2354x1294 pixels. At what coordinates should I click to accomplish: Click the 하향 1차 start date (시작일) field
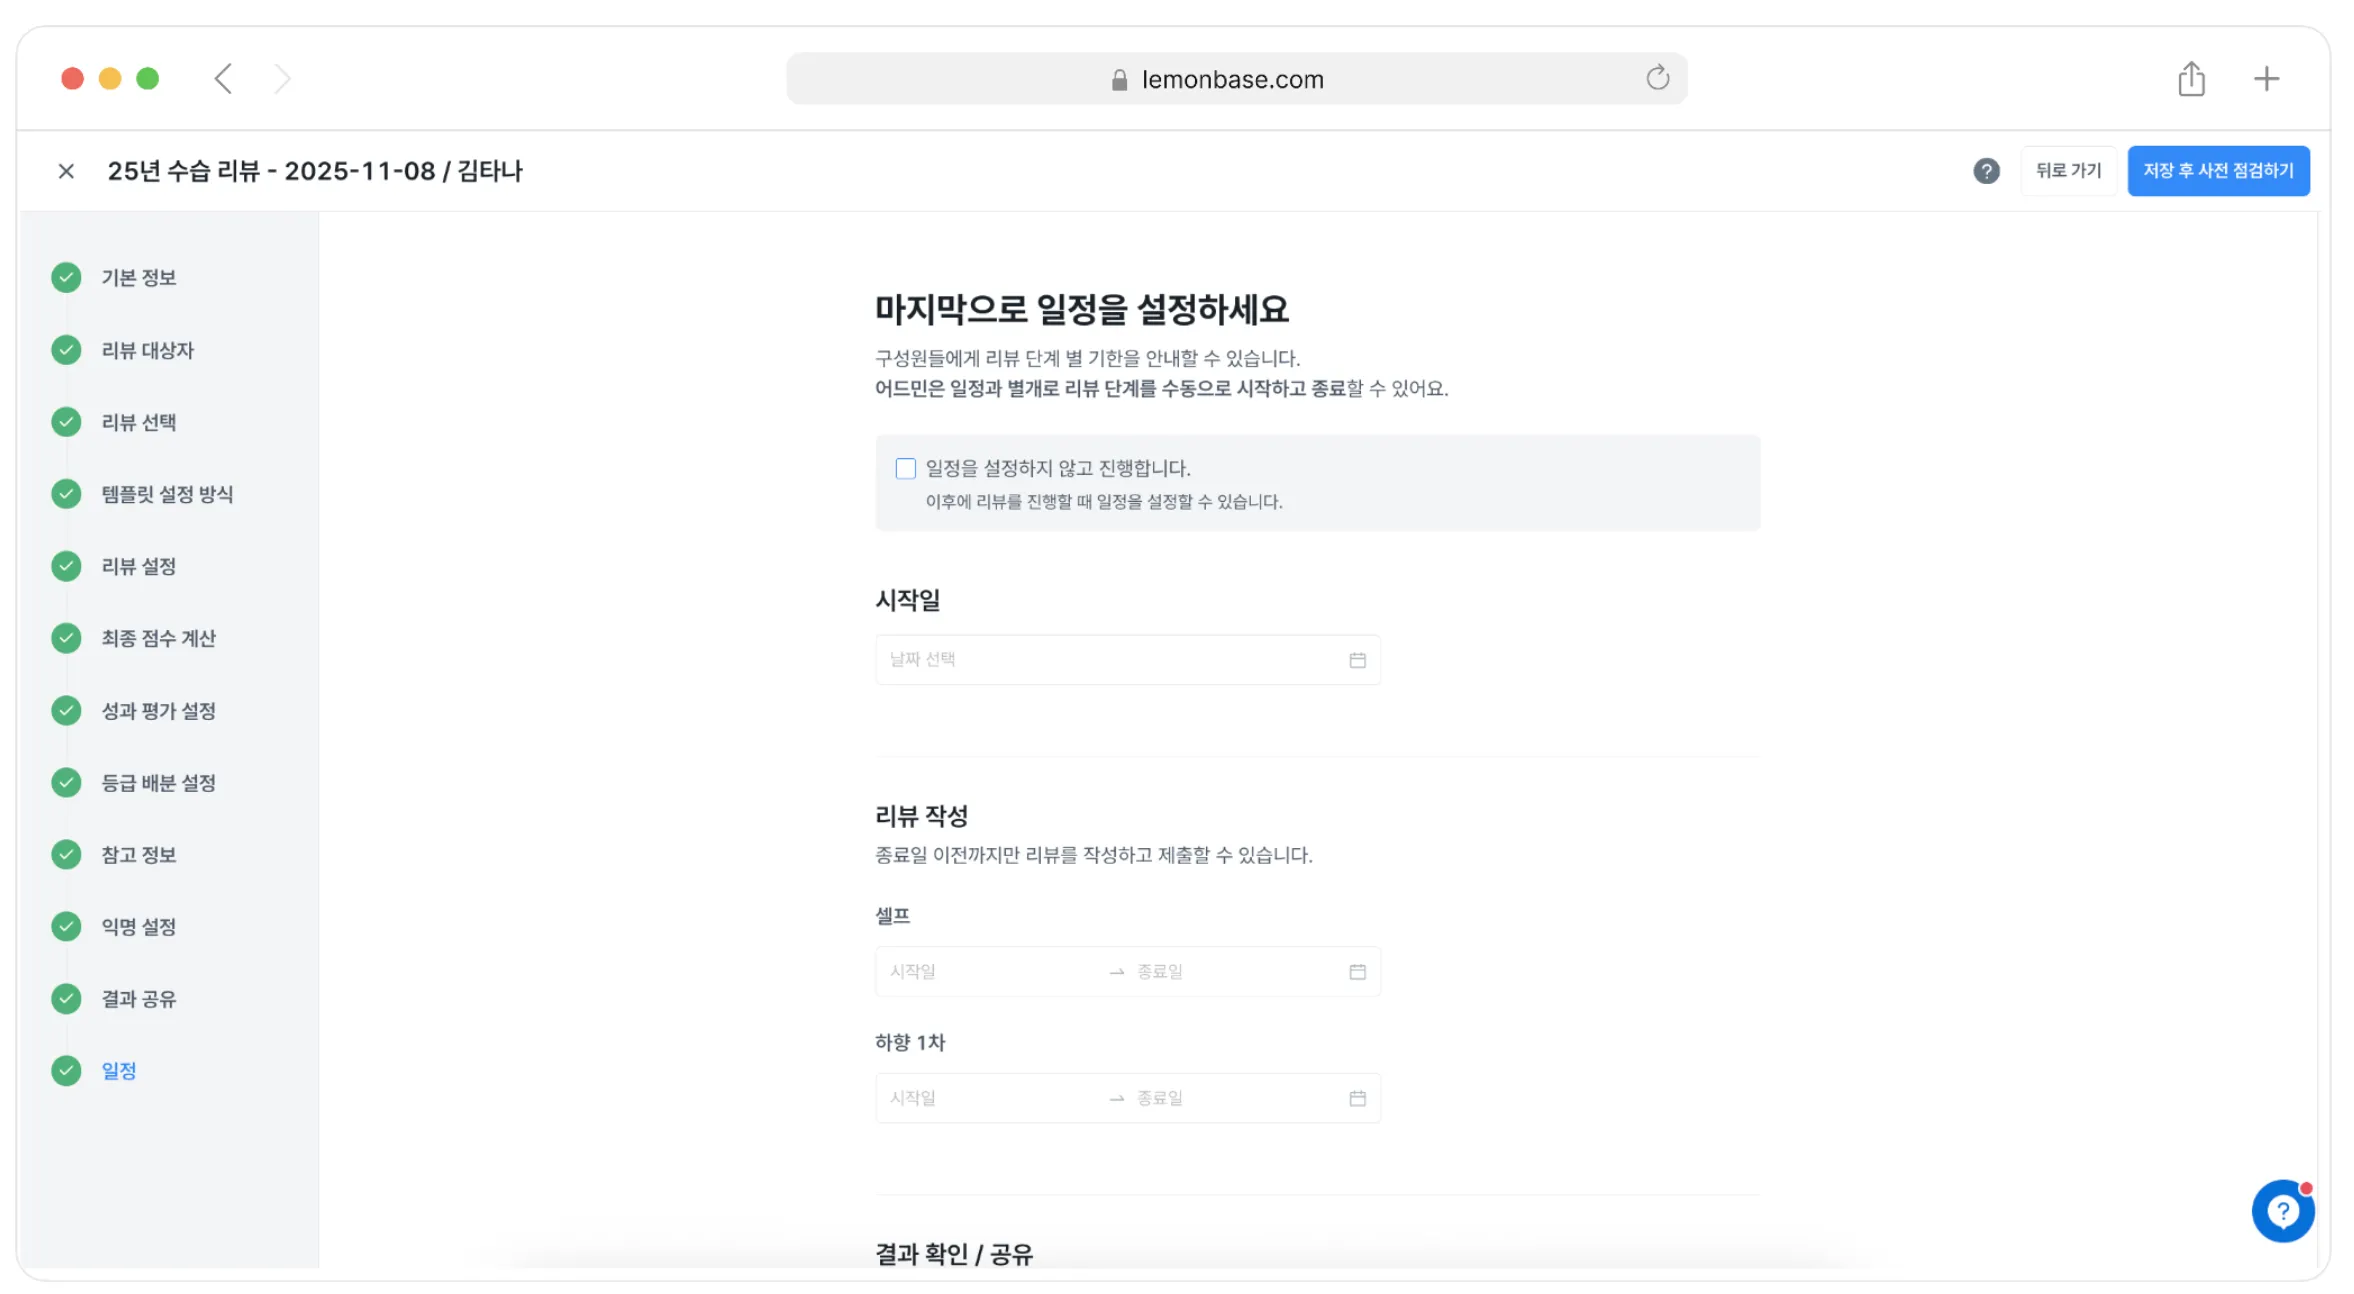pyautogui.click(x=990, y=1098)
